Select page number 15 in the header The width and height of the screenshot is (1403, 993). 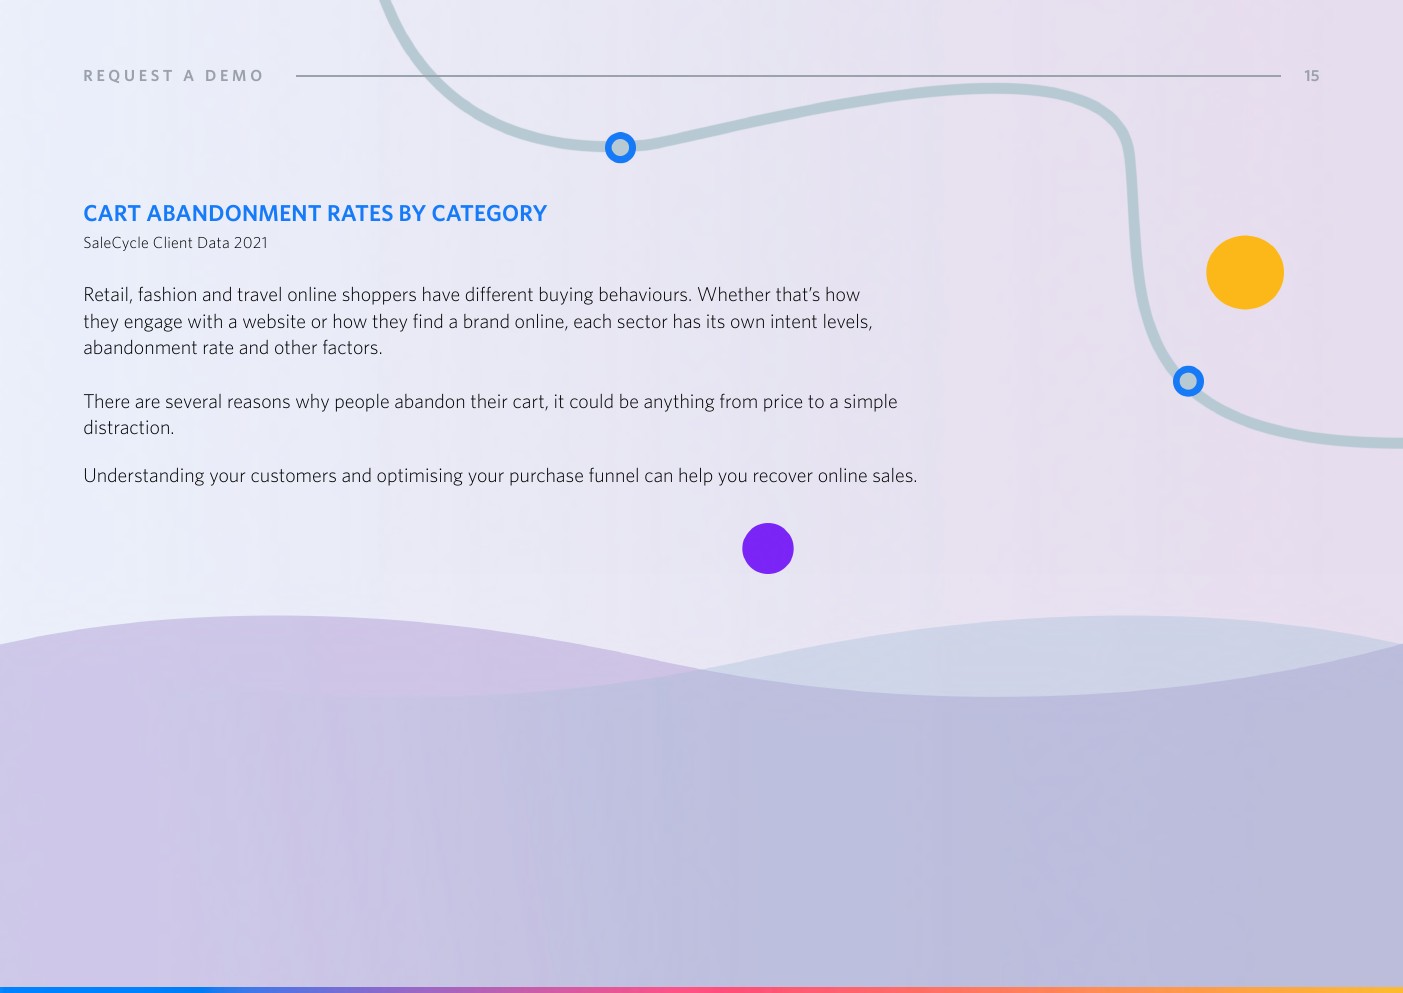1311,76
